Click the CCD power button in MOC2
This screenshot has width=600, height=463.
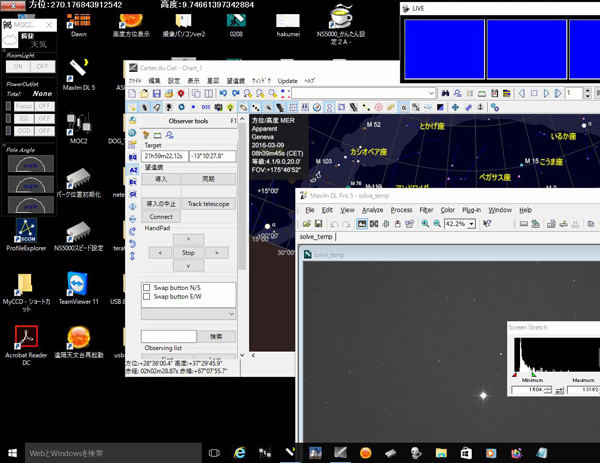pos(24,131)
